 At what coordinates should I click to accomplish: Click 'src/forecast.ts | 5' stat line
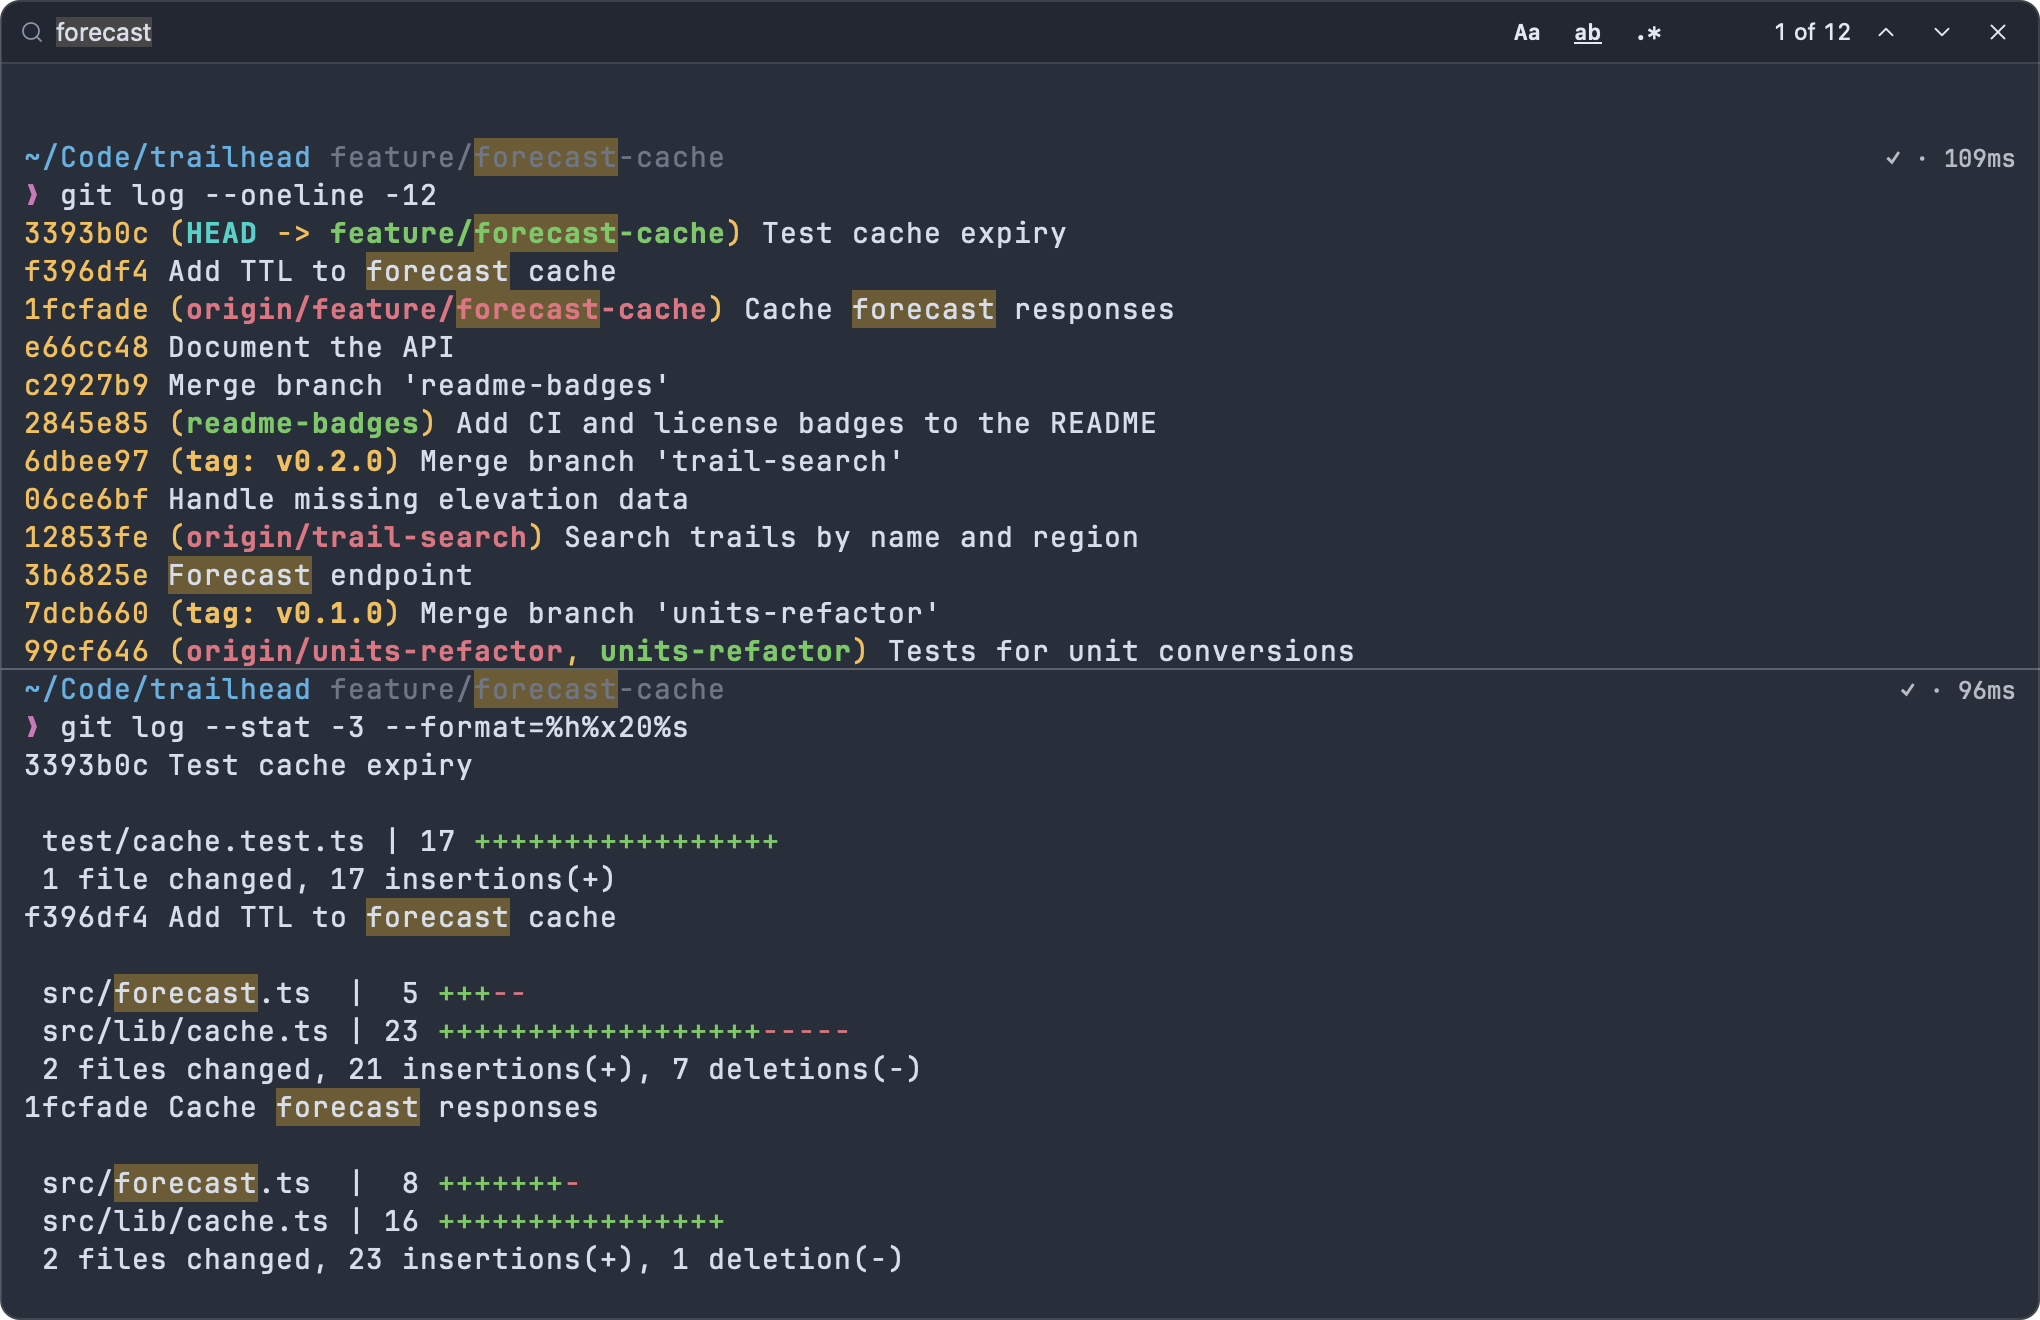(284, 993)
